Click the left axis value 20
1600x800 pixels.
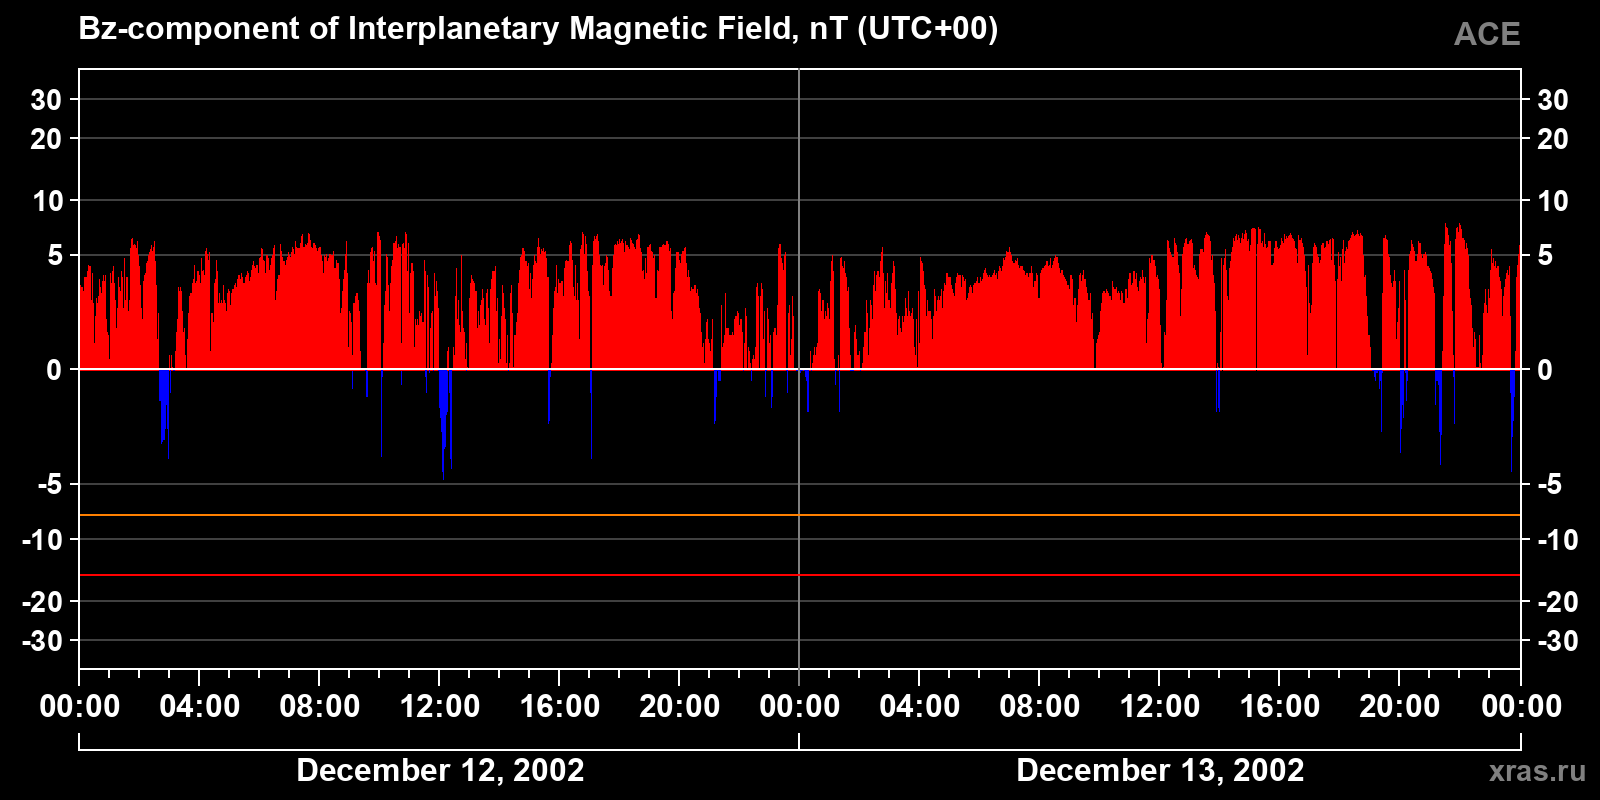pos(46,139)
